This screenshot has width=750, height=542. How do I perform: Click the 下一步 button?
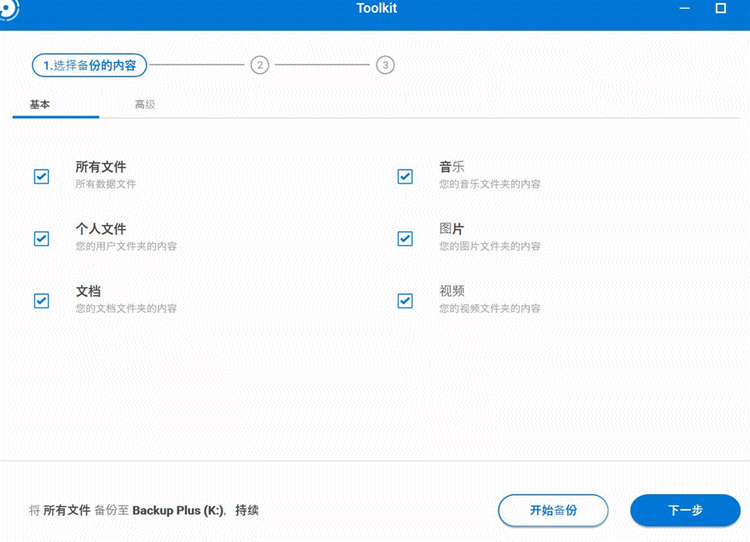pos(685,510)
